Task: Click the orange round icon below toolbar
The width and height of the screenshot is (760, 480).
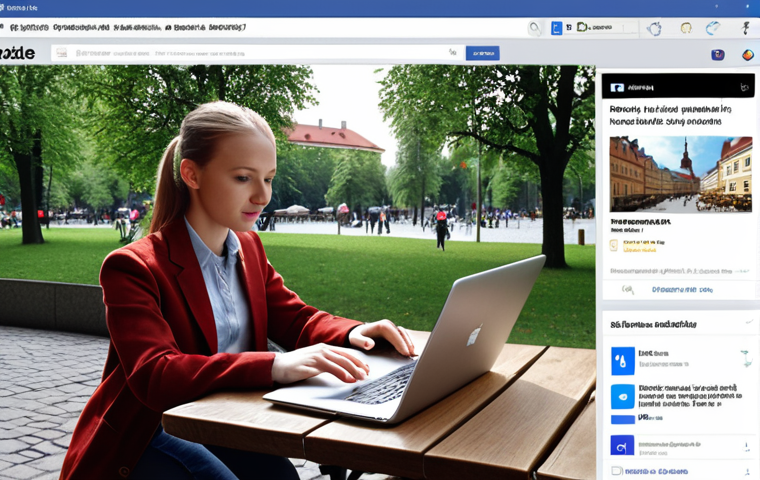Action: point(748,55)
